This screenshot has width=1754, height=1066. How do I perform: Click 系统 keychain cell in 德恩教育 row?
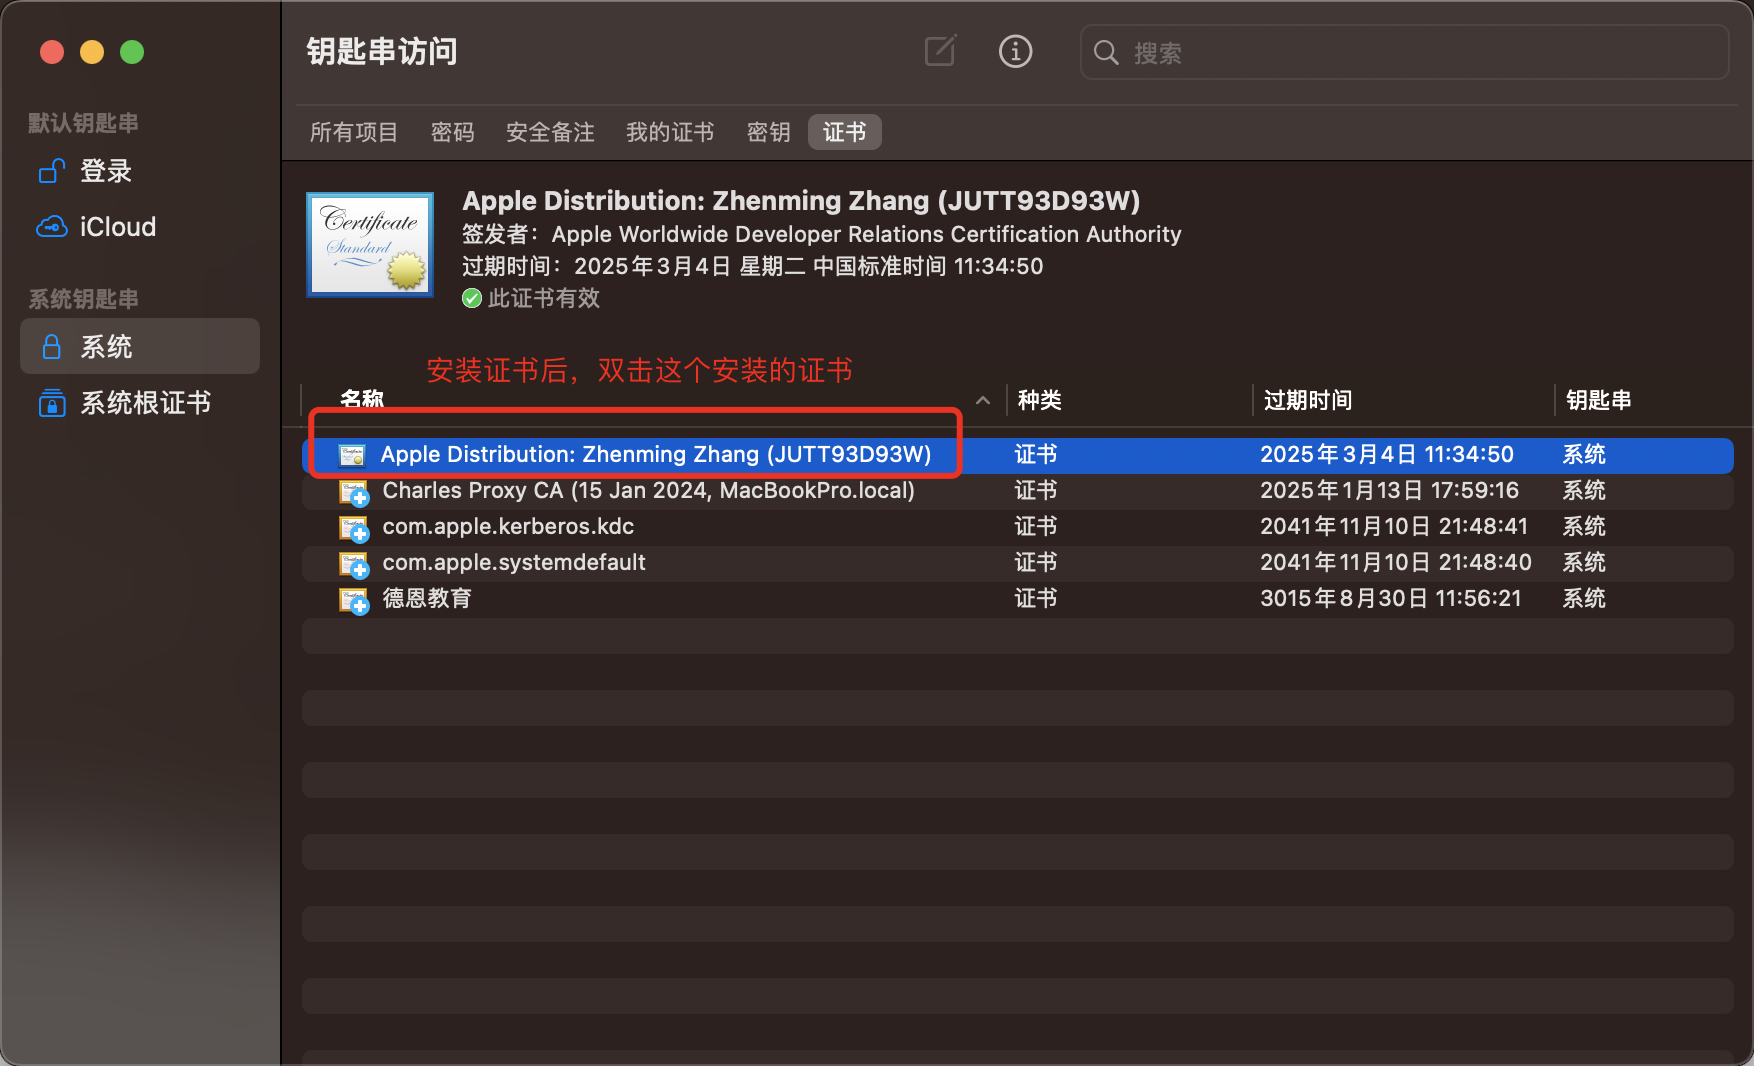click(x=1584, y=598)
